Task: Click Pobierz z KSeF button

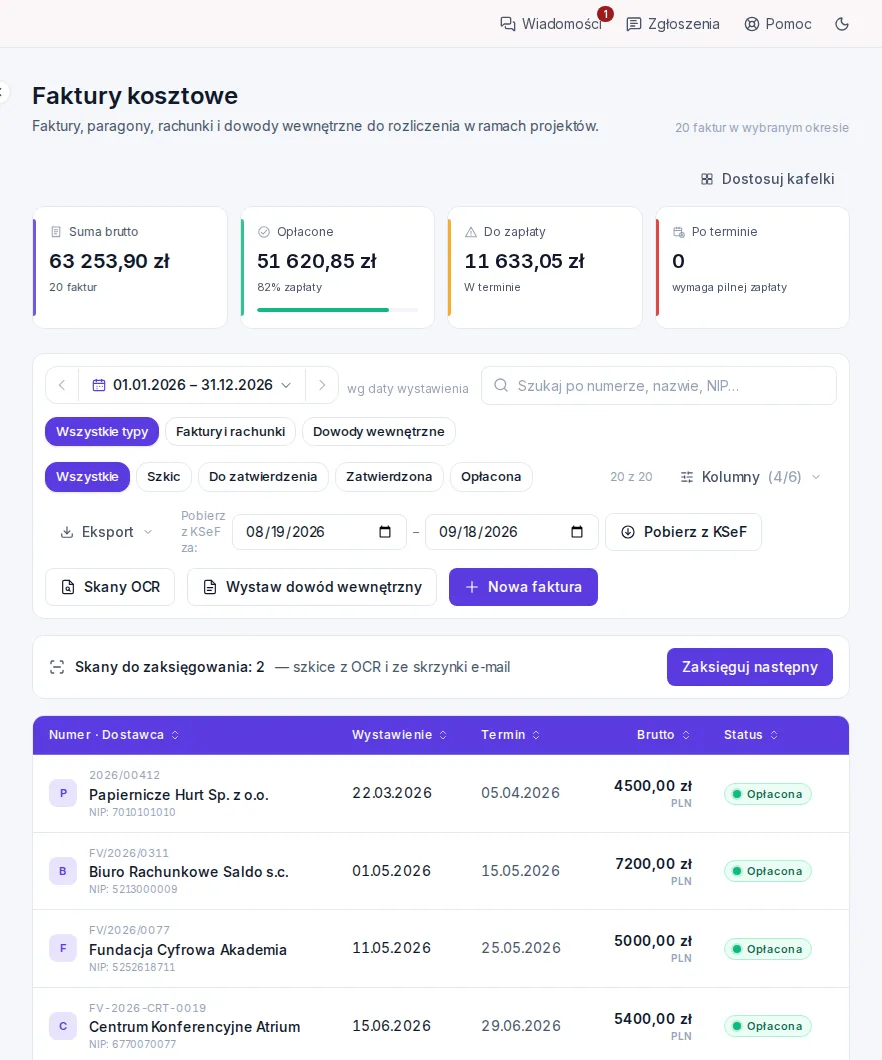Action: pyautogui.click(x=683, y=532)
